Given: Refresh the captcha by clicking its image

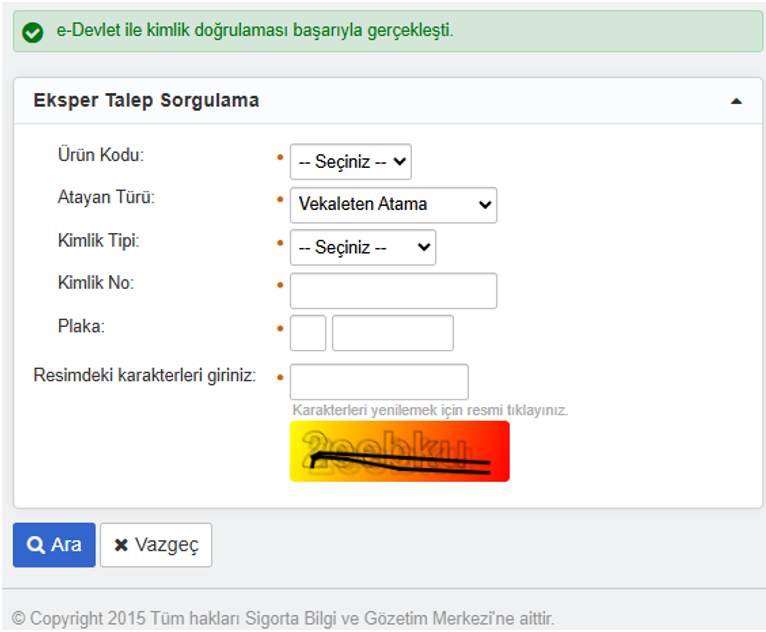Looking at the screenshot, I should point(399,451).
